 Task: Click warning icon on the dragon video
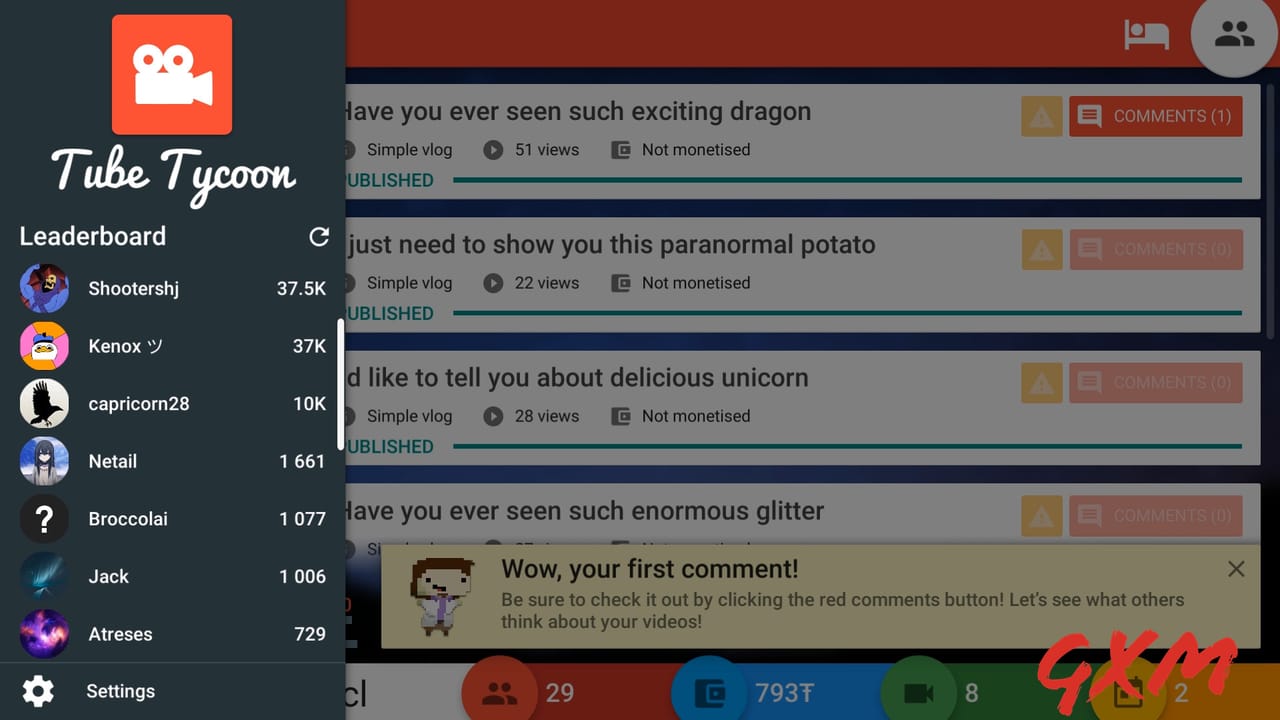1041,116
